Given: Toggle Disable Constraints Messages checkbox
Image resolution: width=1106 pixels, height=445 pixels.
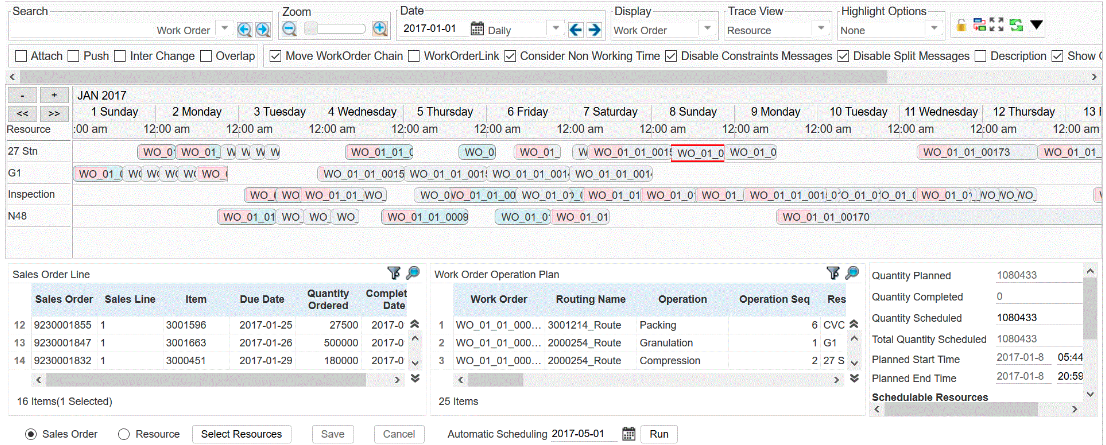Looking at the screenshot, I should pyautogui.click(x=671, y=56).
